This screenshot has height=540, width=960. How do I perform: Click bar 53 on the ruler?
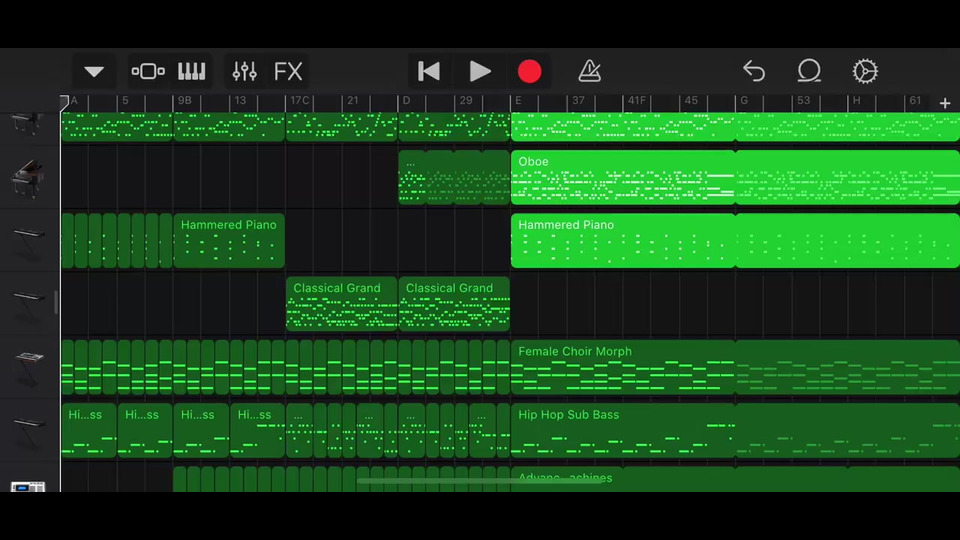[803, 100]
